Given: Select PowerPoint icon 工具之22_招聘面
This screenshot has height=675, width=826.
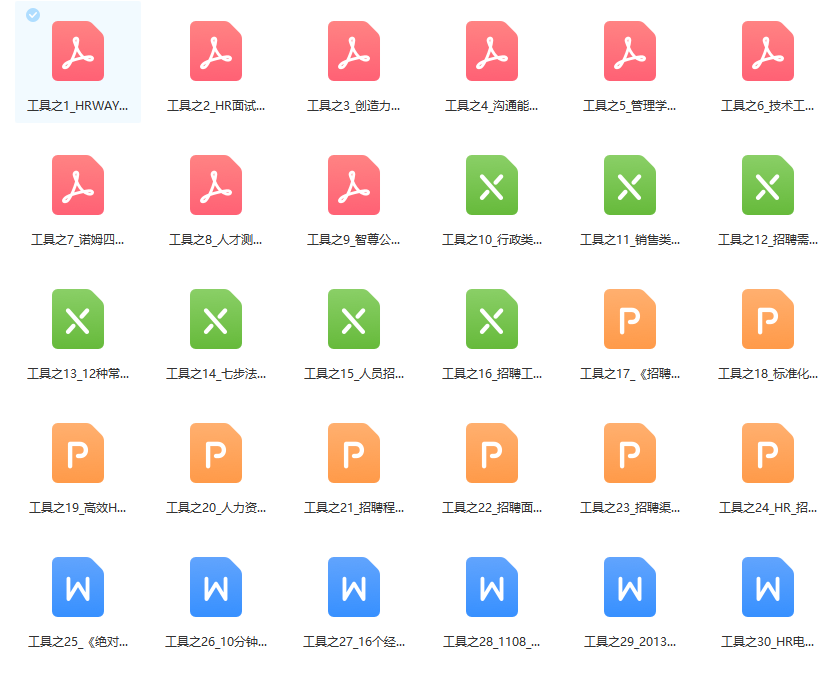Looking at the screenshot, I should click(x=492, y=453).
